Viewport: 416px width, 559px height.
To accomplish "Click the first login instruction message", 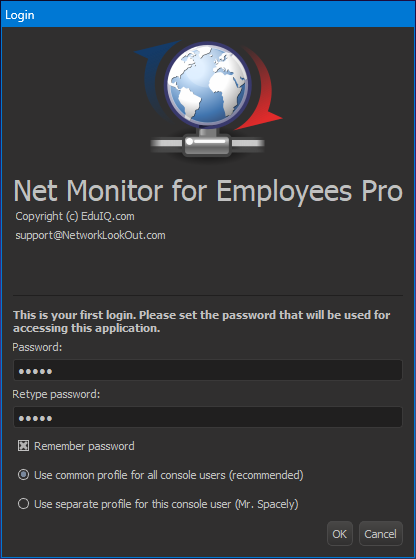I will pos(201,322).
